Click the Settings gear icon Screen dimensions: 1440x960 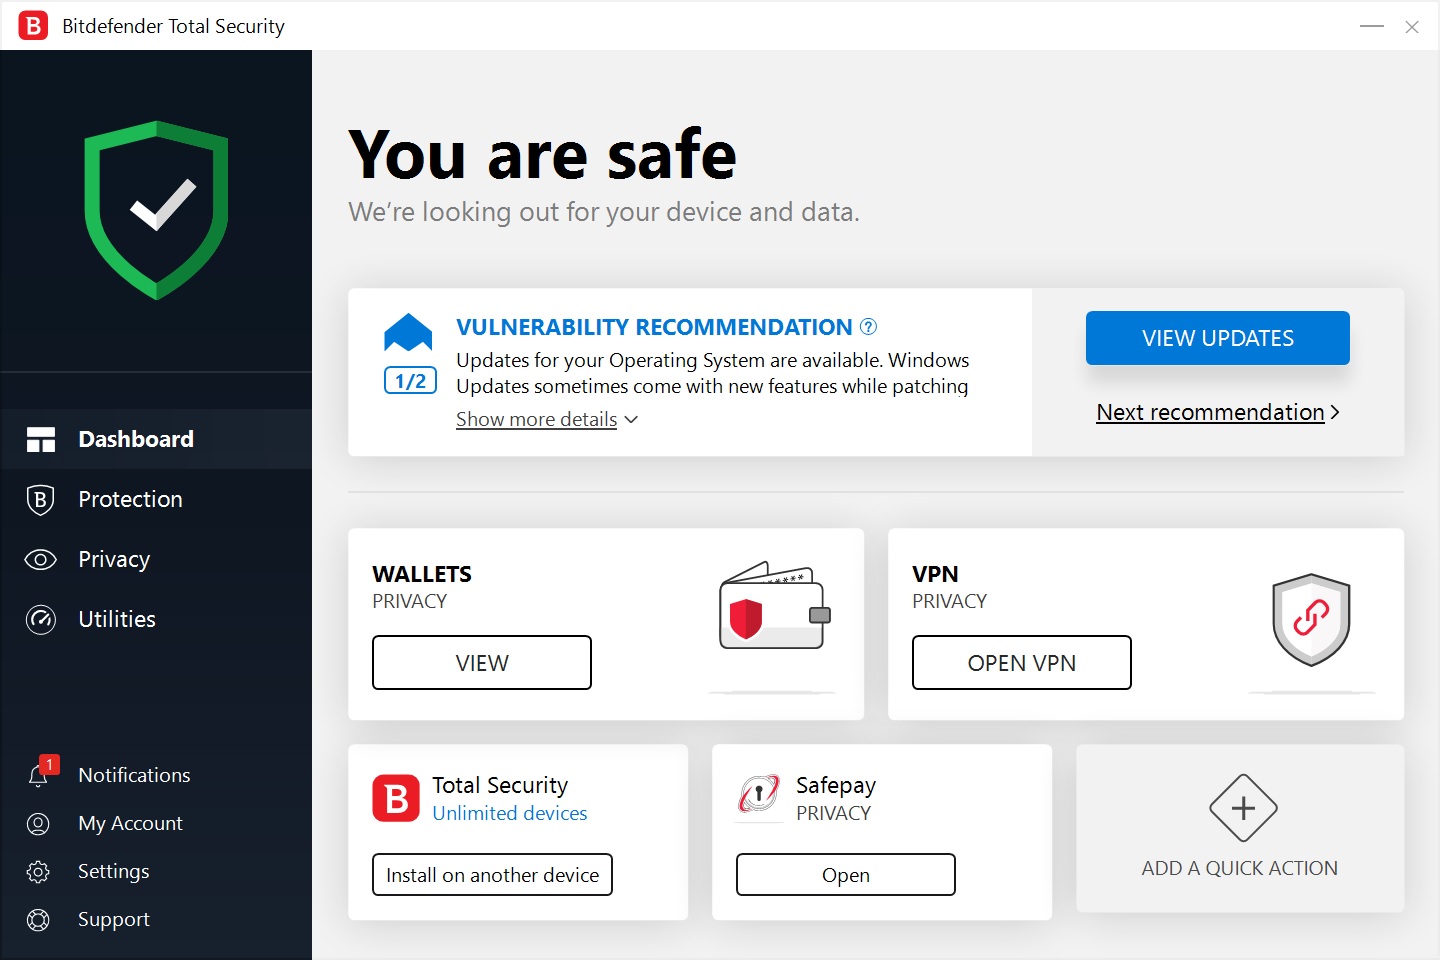[x=38, y=871]
